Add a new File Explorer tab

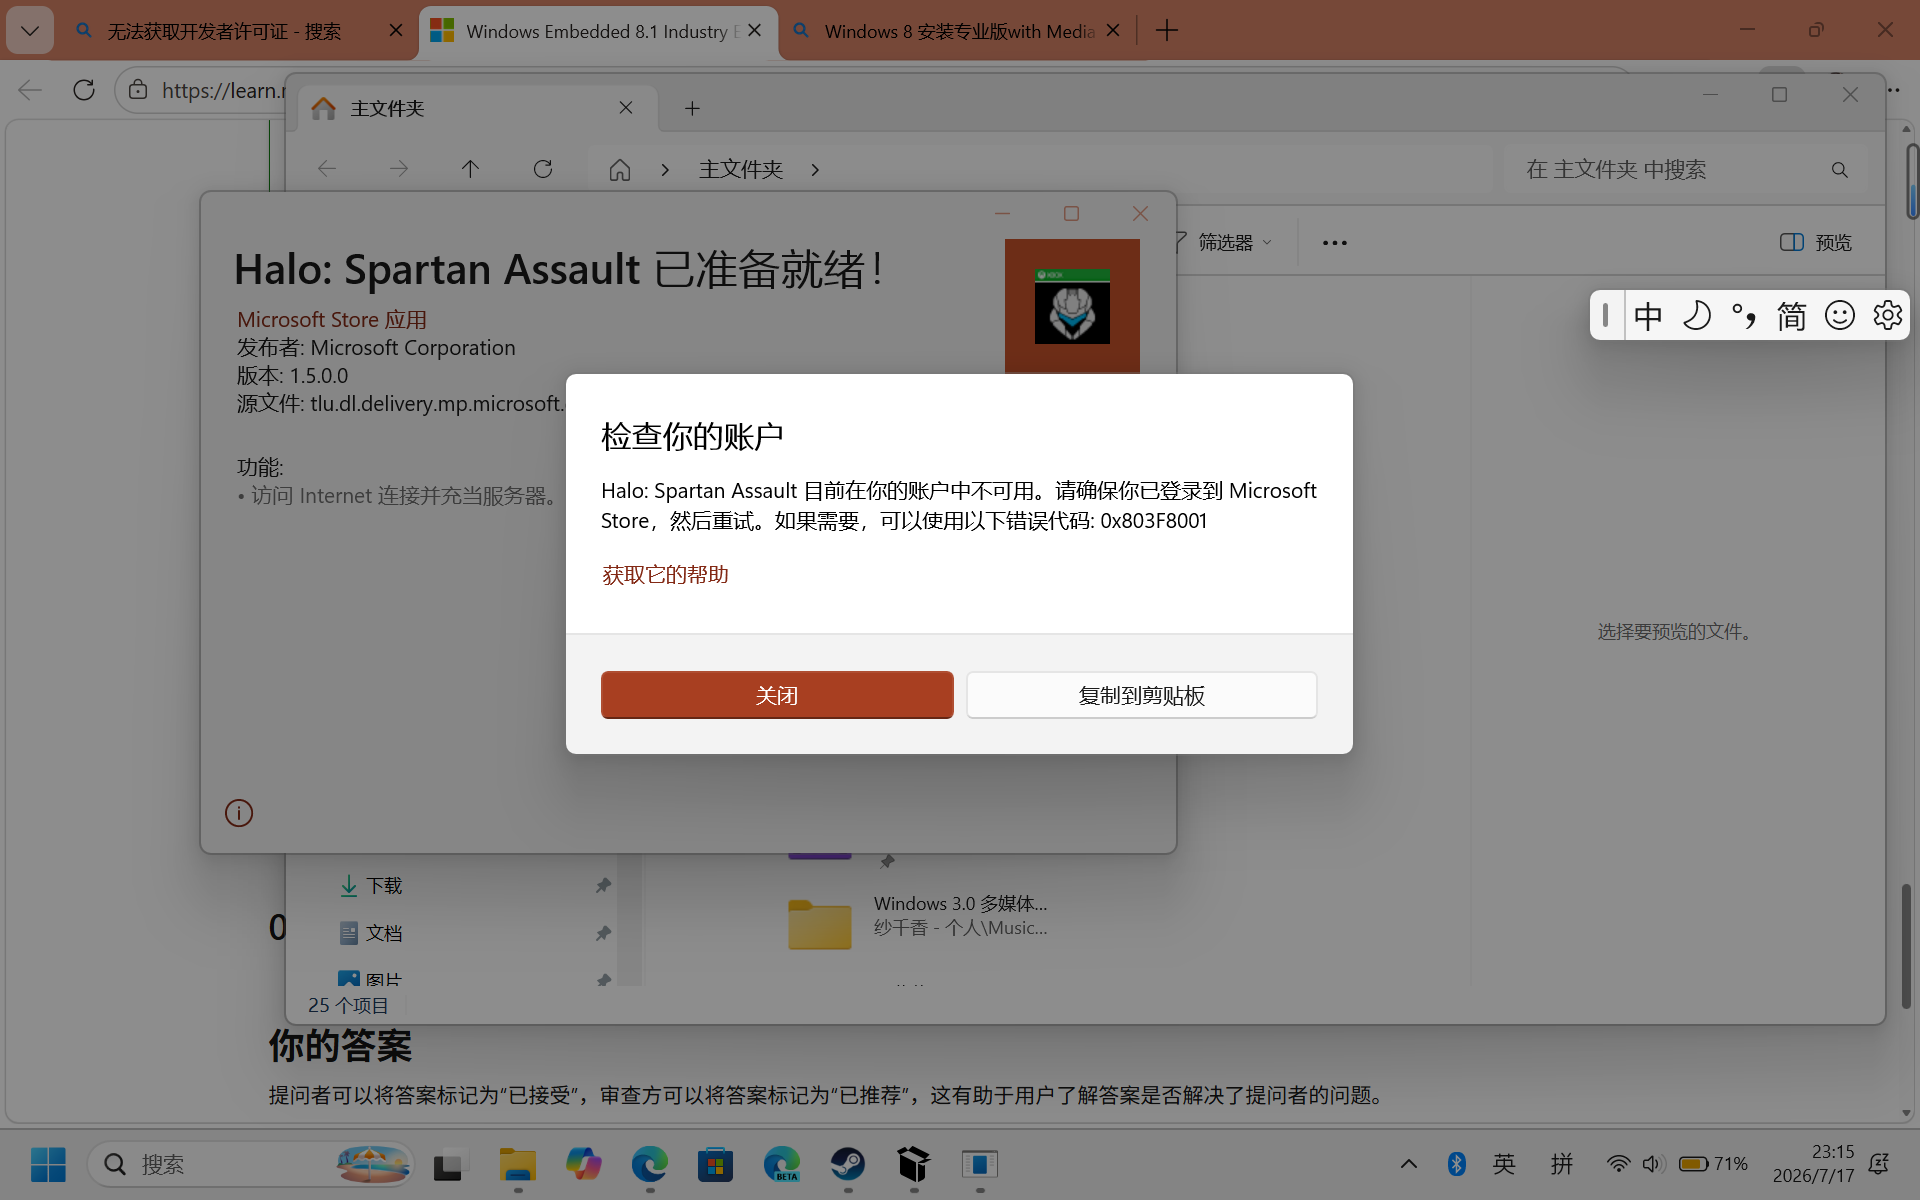tap(692, 108)
